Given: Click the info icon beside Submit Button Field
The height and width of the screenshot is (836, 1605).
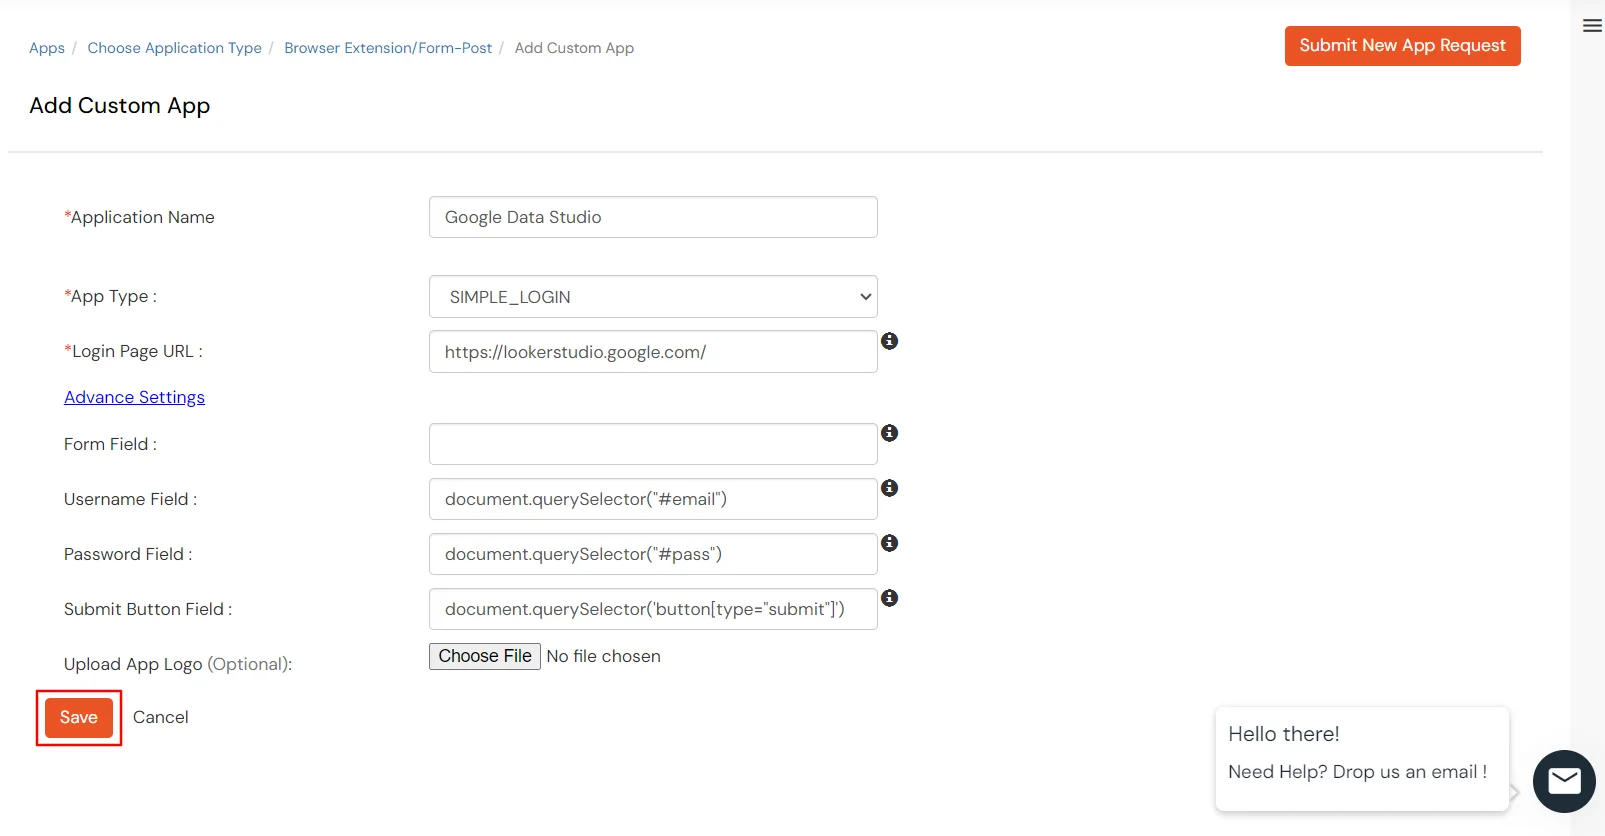Looking at the screenshot, I should click(889, 598).
